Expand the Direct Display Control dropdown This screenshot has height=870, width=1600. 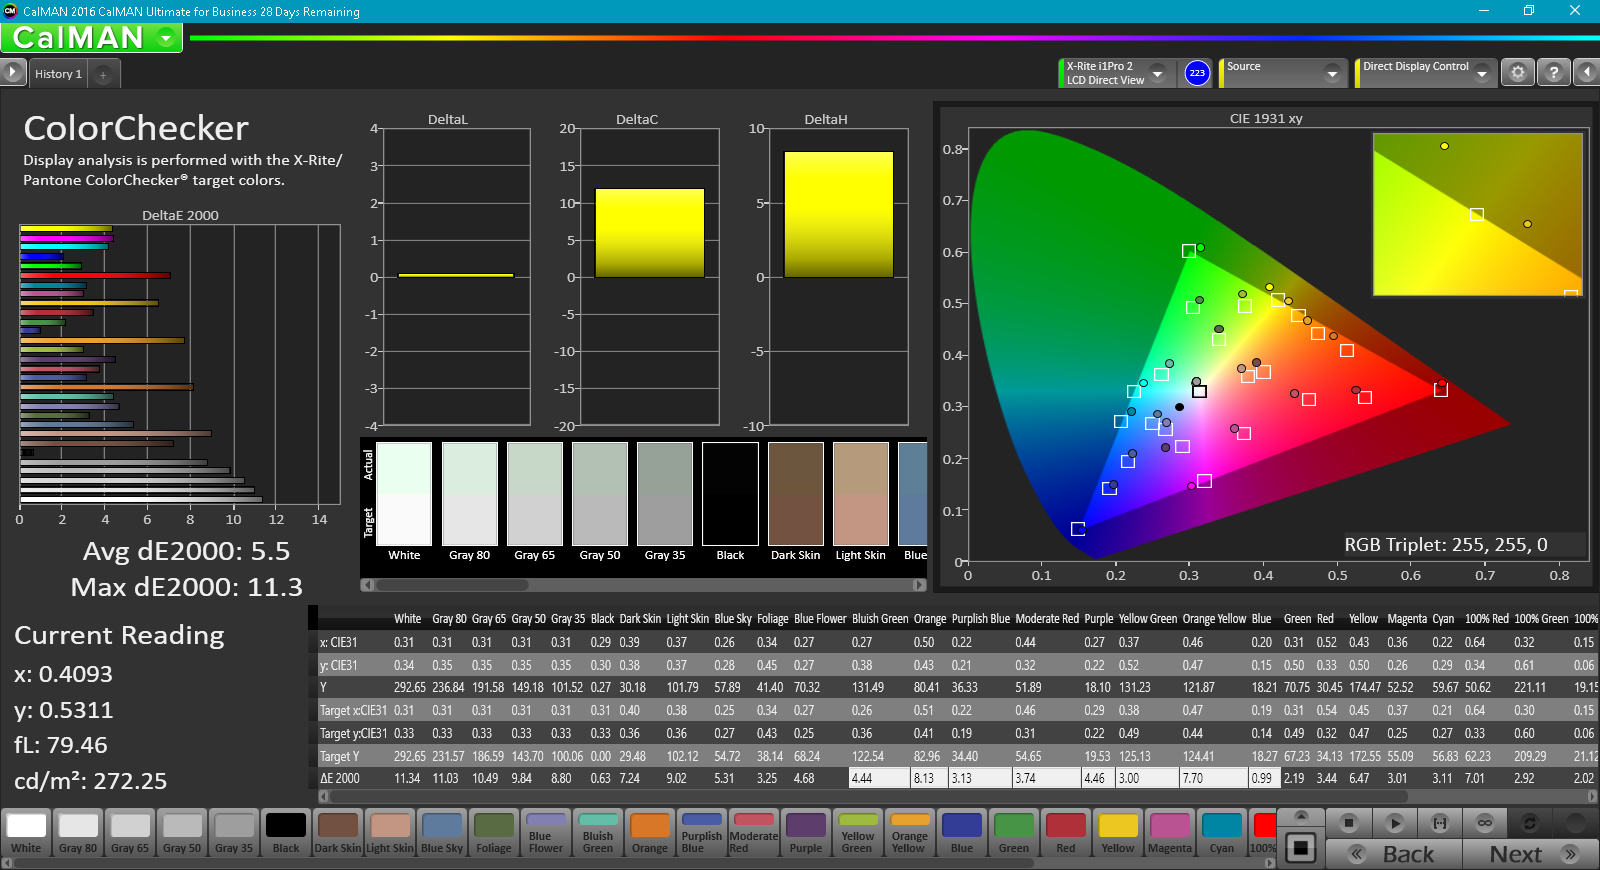click(1482, 73)
